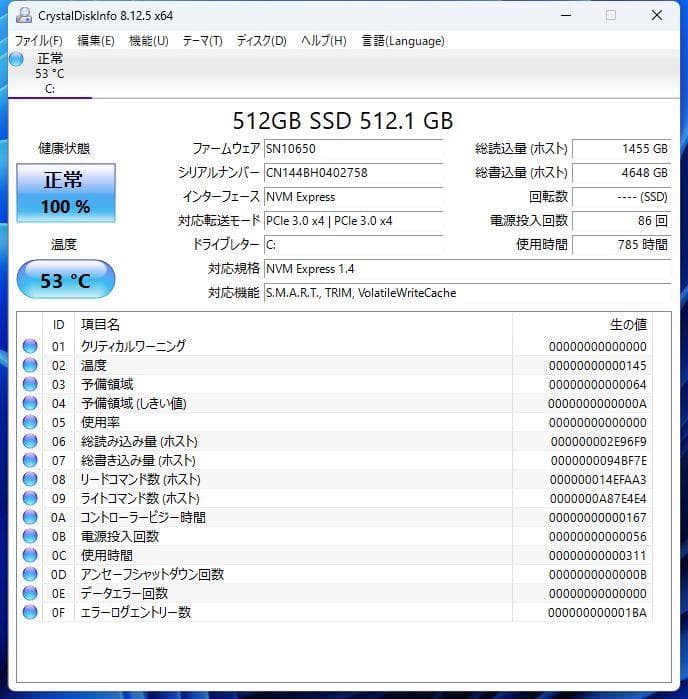Click raw value 0000000000311
688x699 pixels.
tap(597, 556)
